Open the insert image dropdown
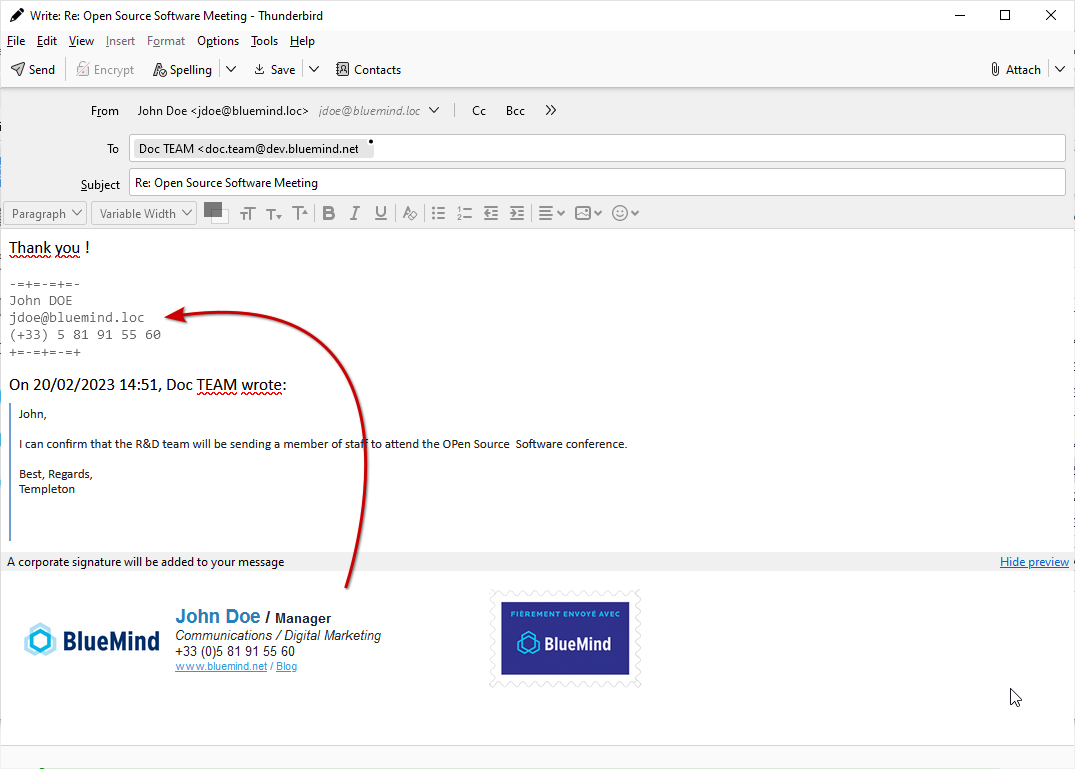The width and height of the screenshot is (1075, 769). (588, 213)
